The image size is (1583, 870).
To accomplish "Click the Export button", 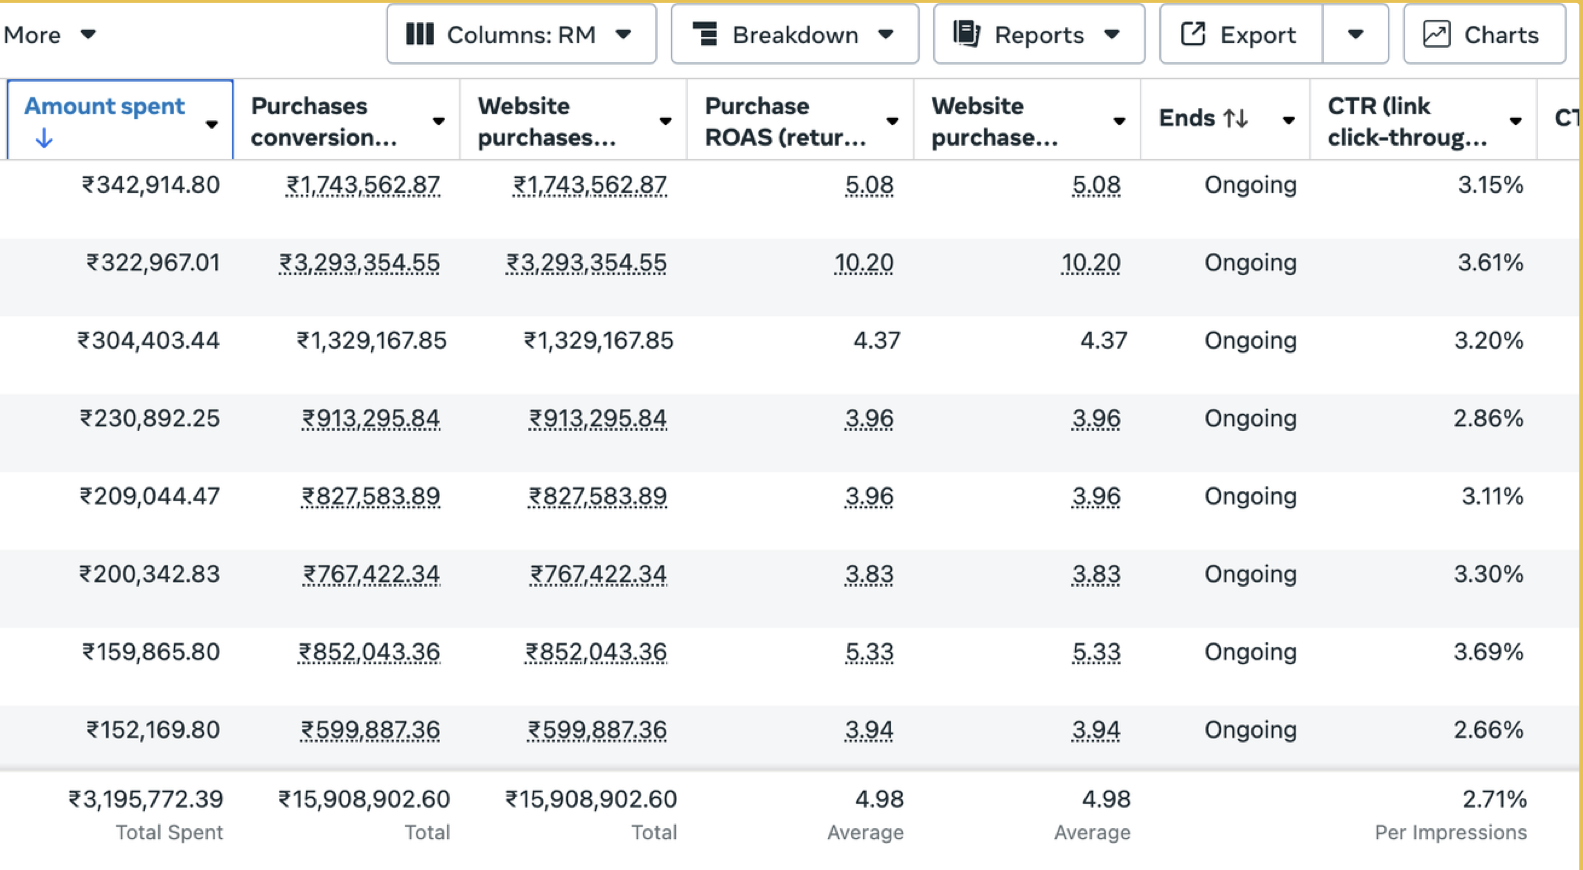I will point(1241,35).
